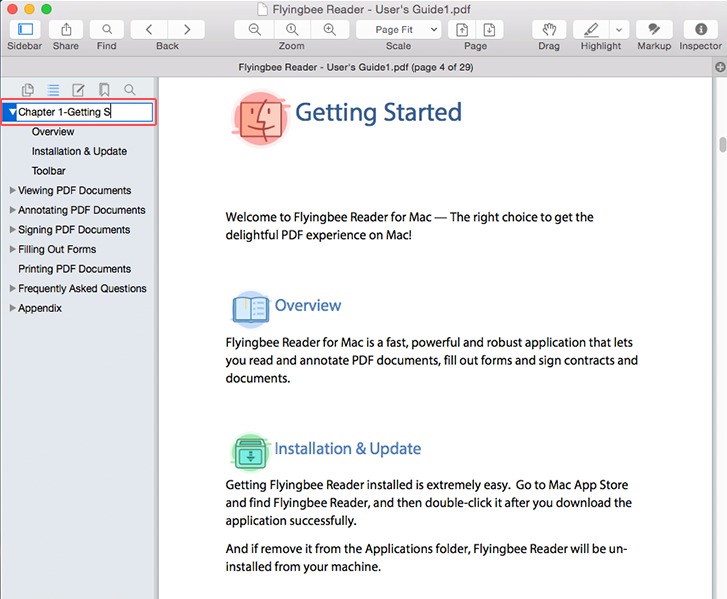Click the Finder face Getting Started icon
This screenshot has width=727, height=599.
pos(260,119)
